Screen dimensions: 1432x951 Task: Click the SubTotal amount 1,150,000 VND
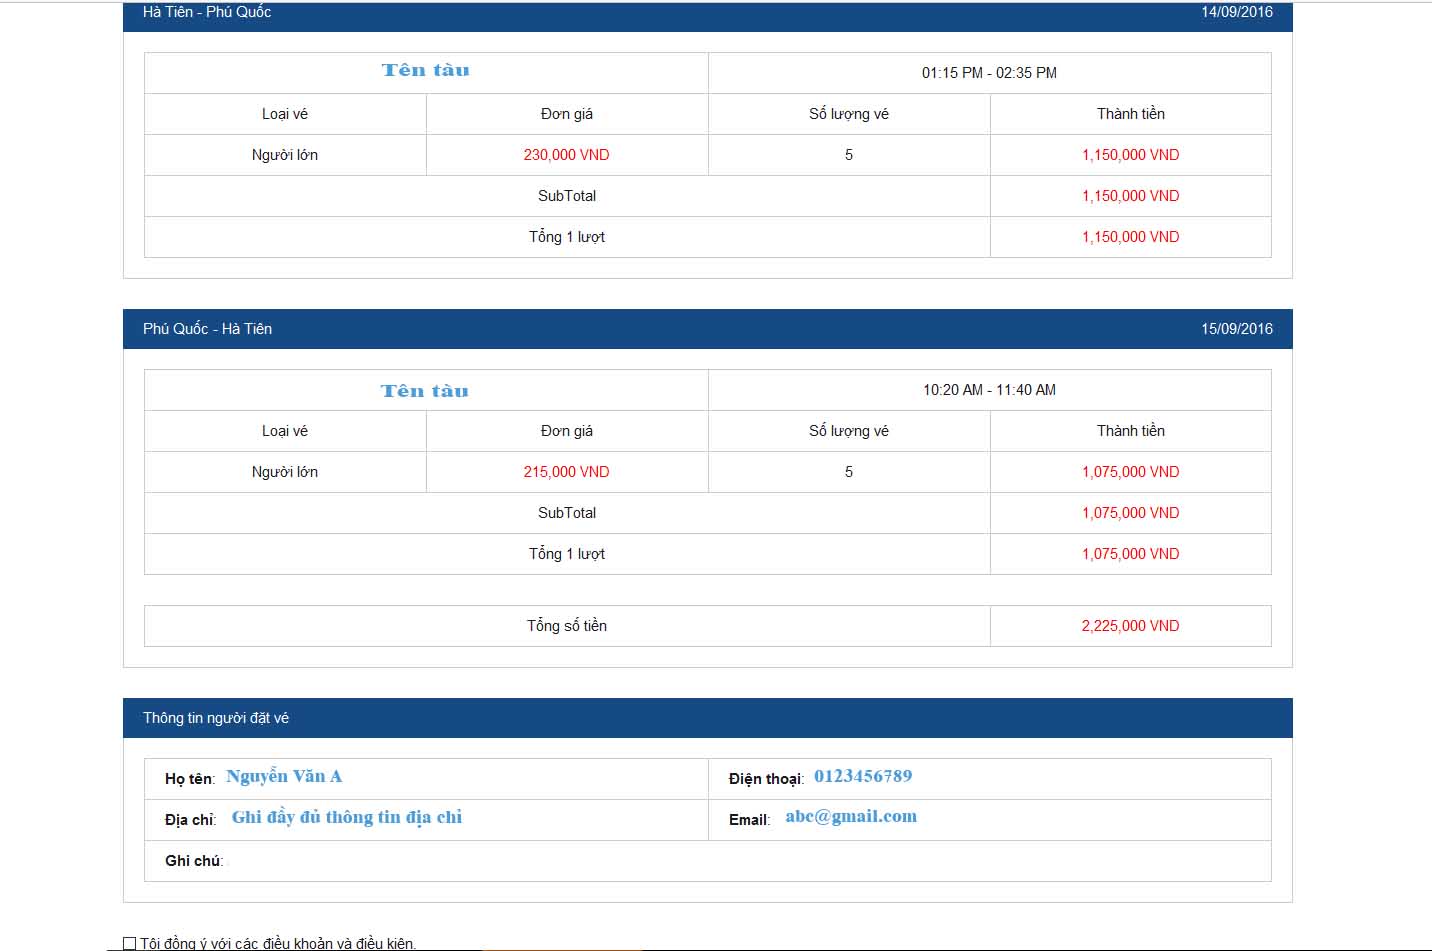pyautogui.click(x=1130, y=196)
